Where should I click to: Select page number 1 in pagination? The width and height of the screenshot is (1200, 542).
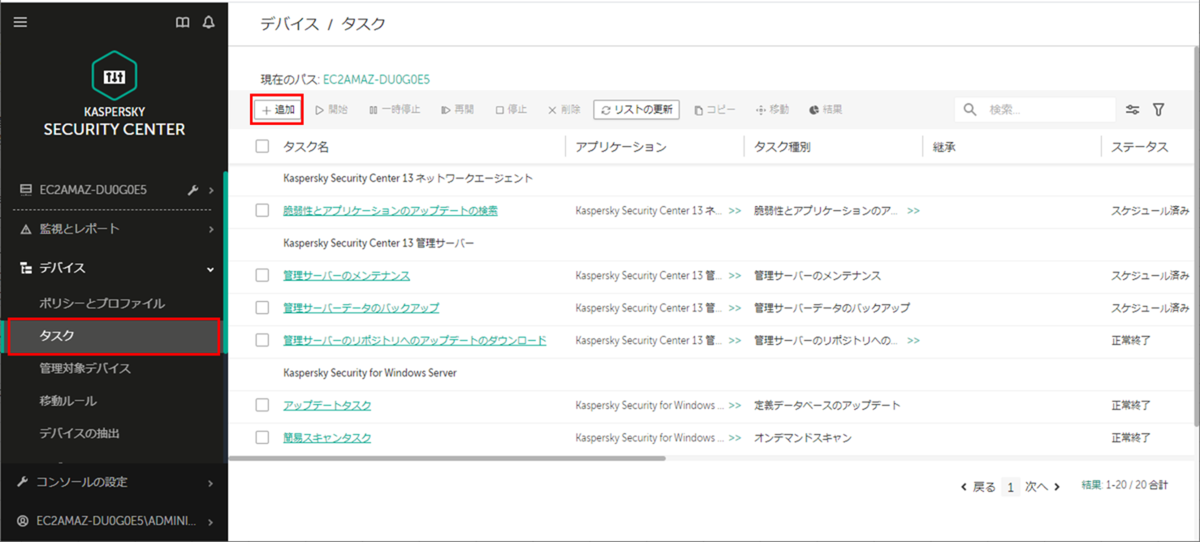pyautogui.click(x=1010, y=487)
